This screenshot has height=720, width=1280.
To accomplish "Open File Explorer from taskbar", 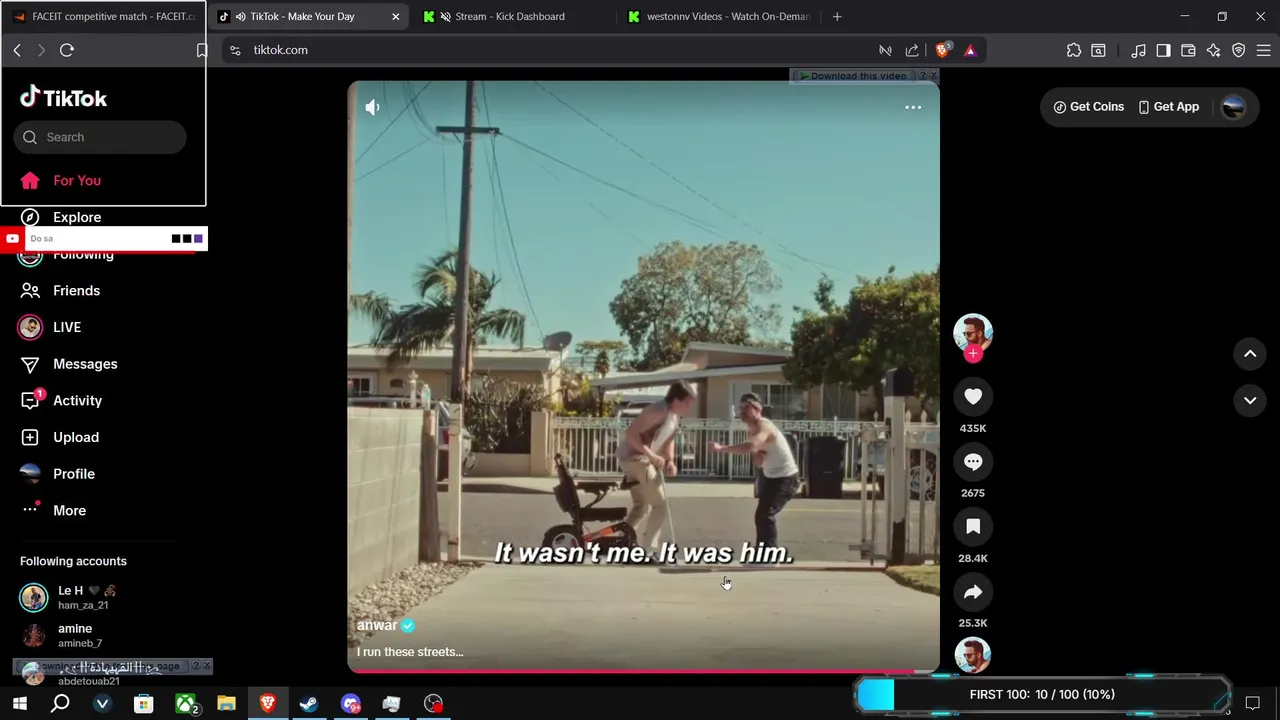I will 226,704.
